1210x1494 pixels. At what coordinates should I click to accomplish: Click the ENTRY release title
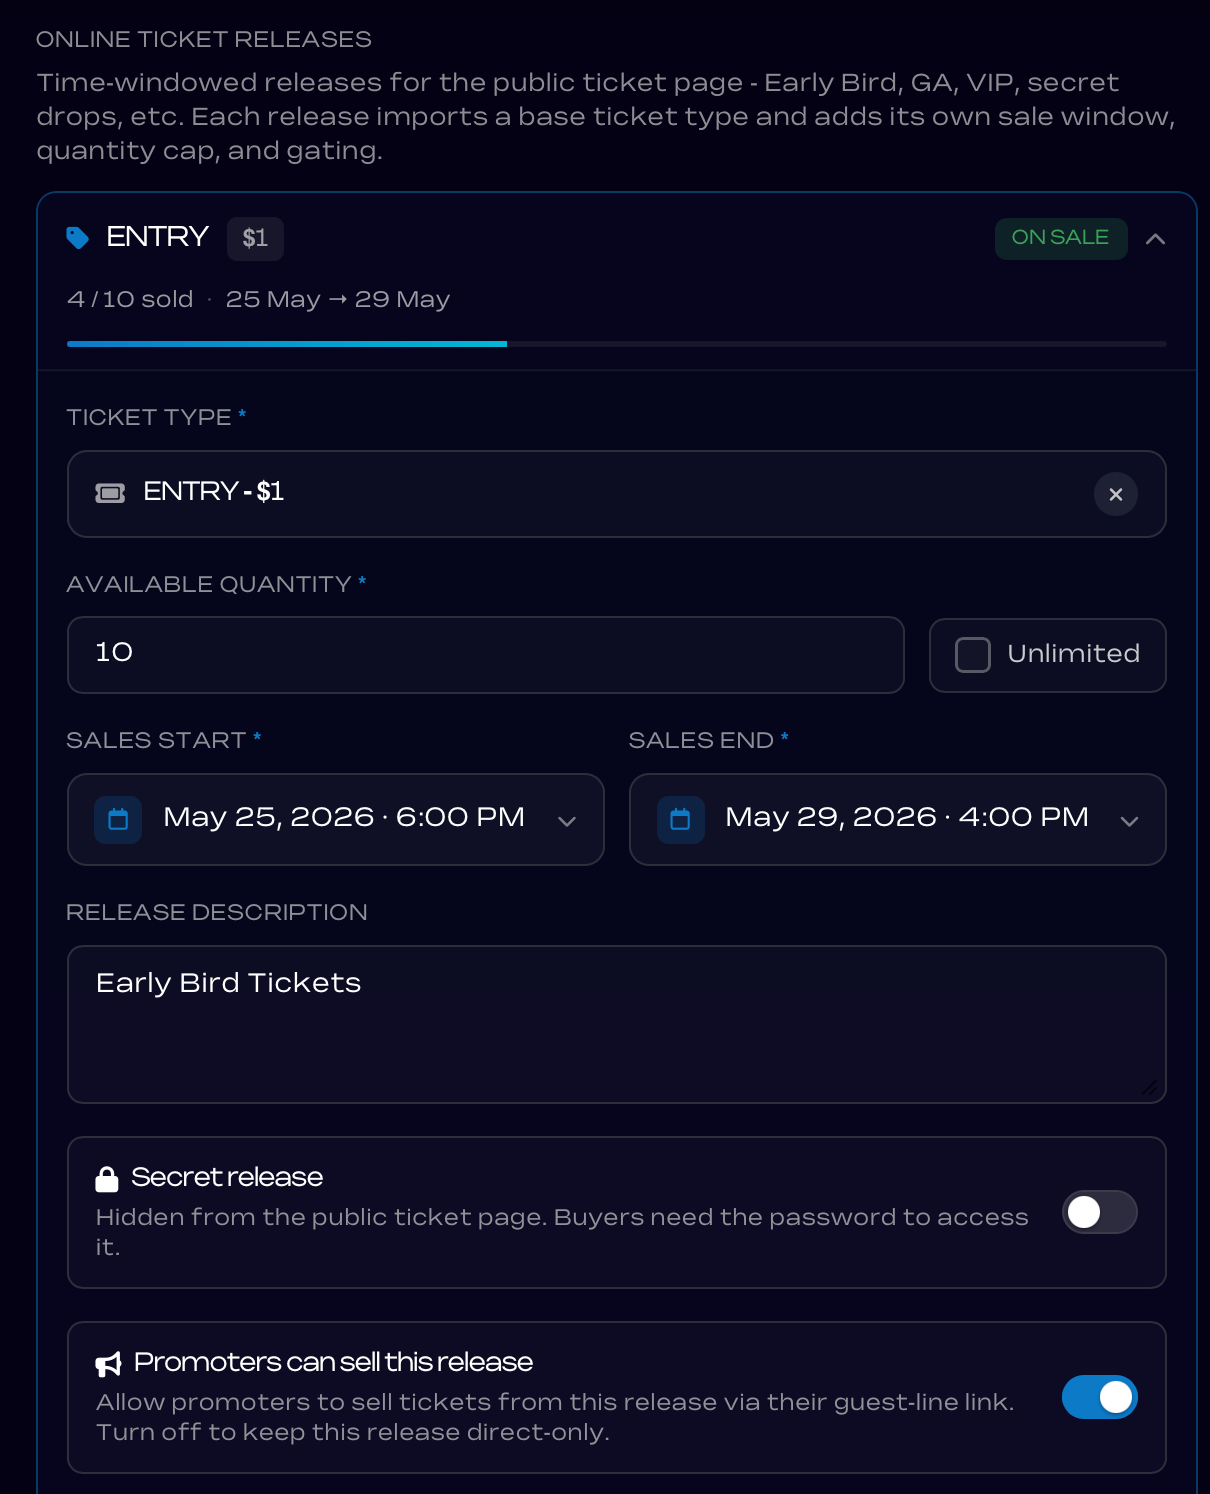157,237
